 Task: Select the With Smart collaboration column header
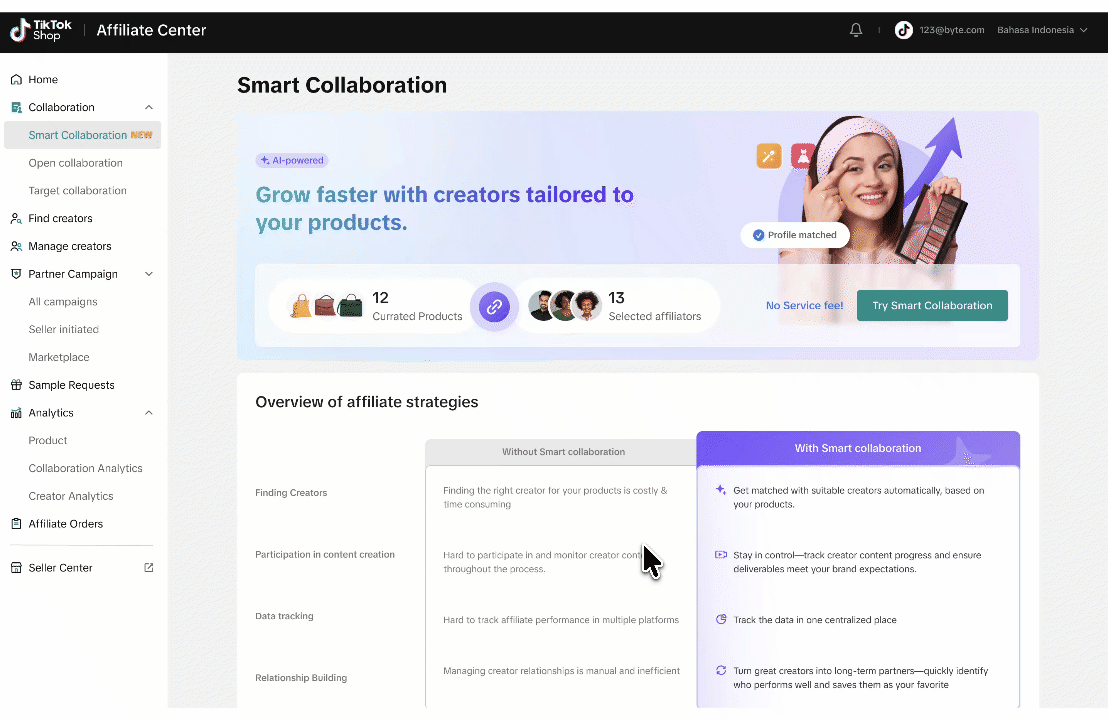858,449
